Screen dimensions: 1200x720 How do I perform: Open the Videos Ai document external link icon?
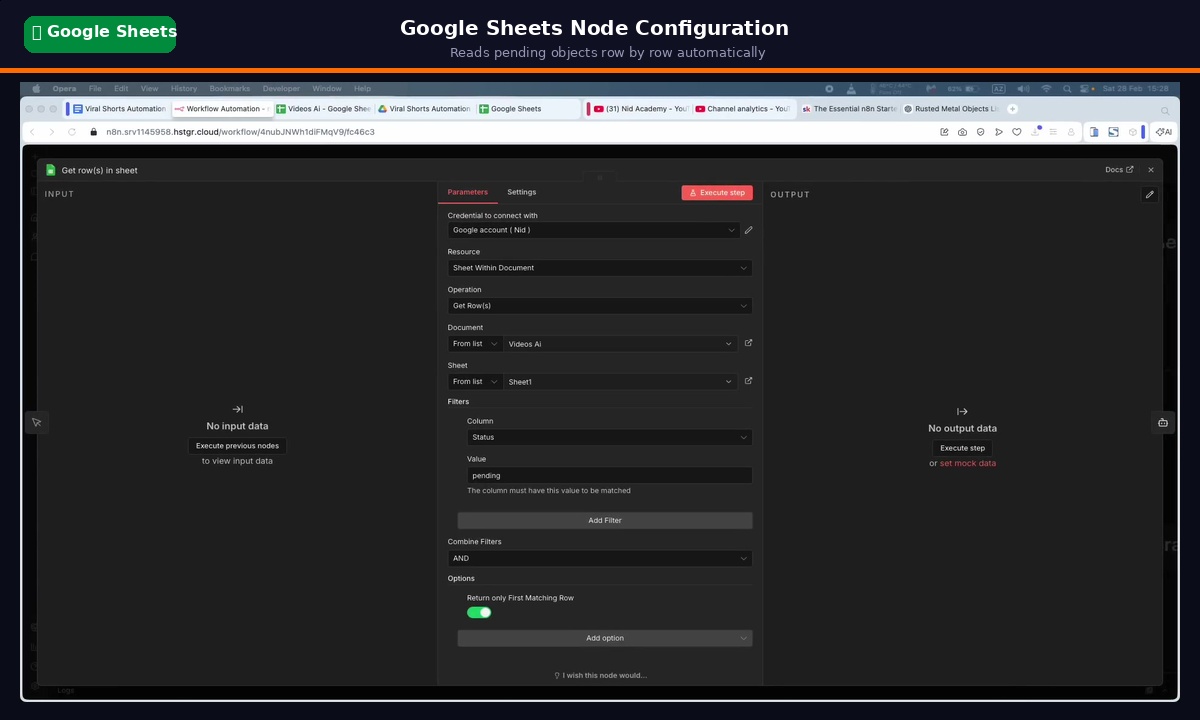click(x=748, y=343)
